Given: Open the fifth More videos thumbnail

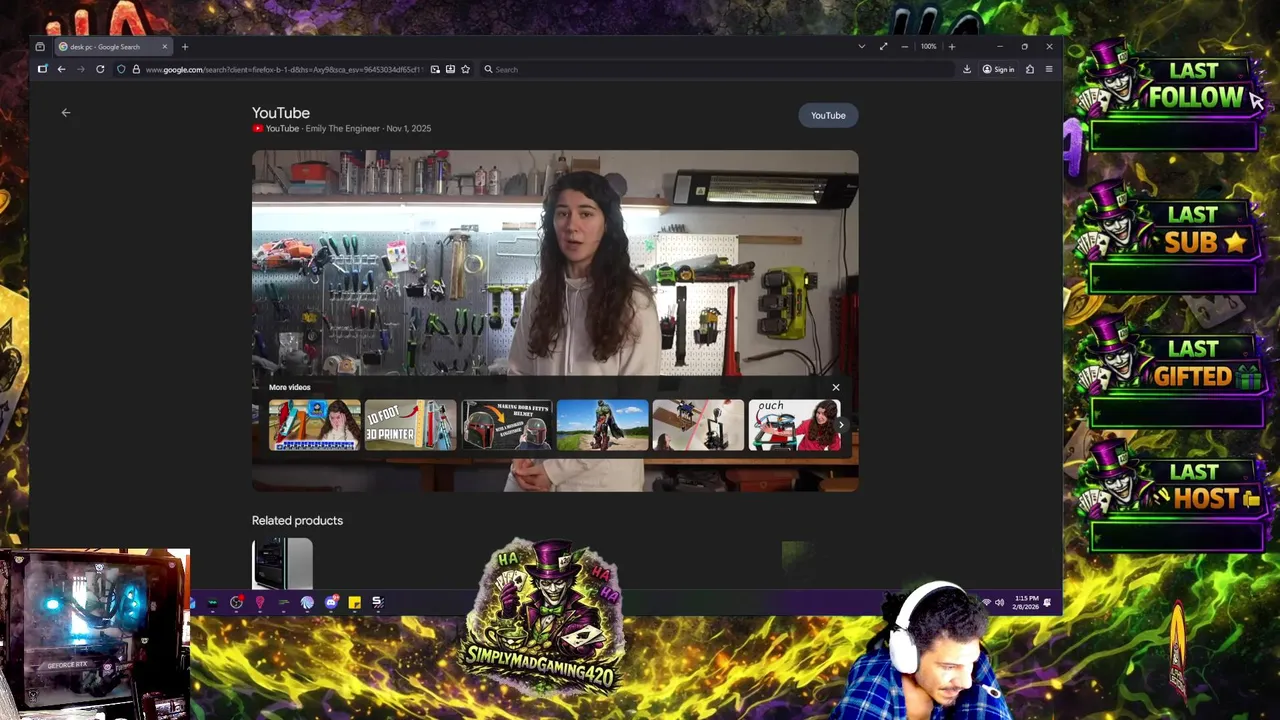Looking at the screenshot, I should click(x=698, y=425).
